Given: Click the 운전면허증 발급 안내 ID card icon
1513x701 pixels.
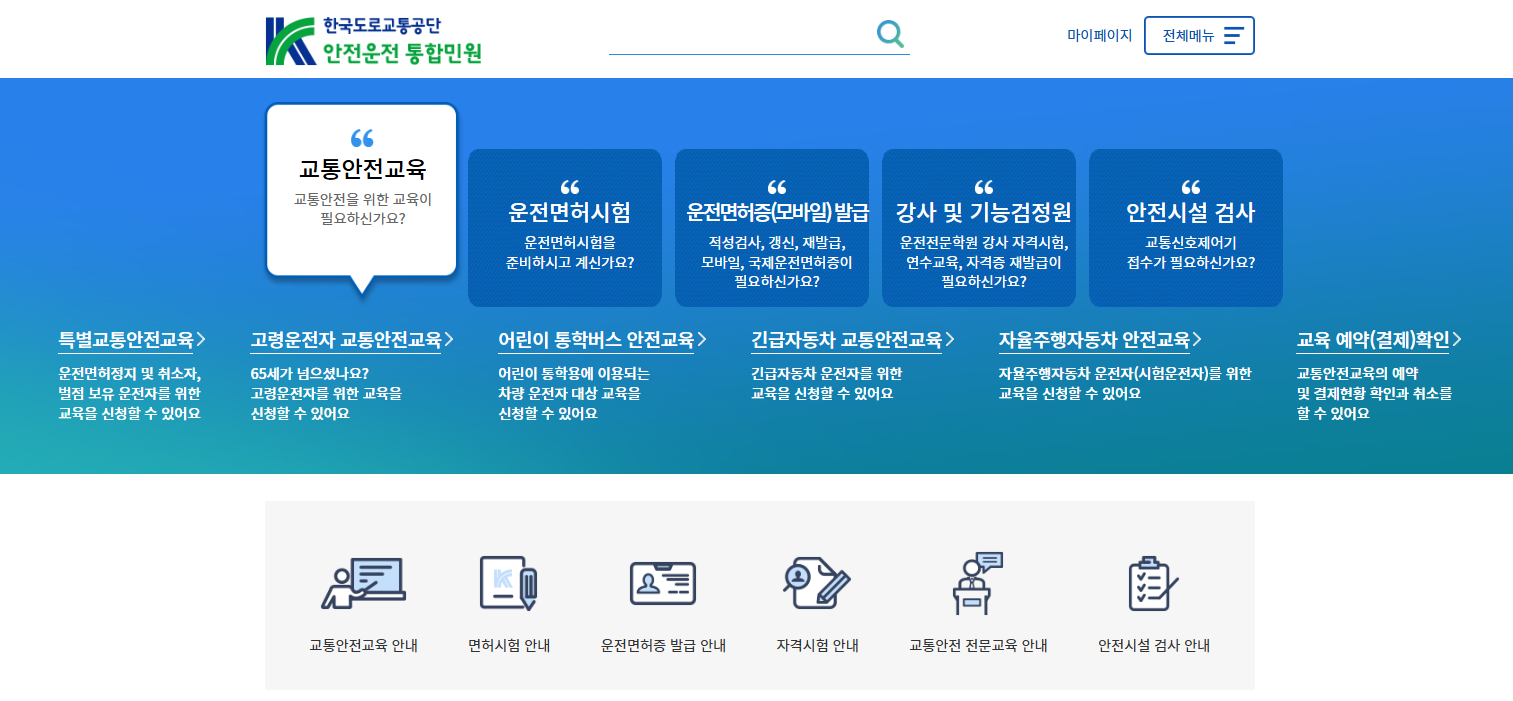Looking at the screenshot, I should (663, 583).
